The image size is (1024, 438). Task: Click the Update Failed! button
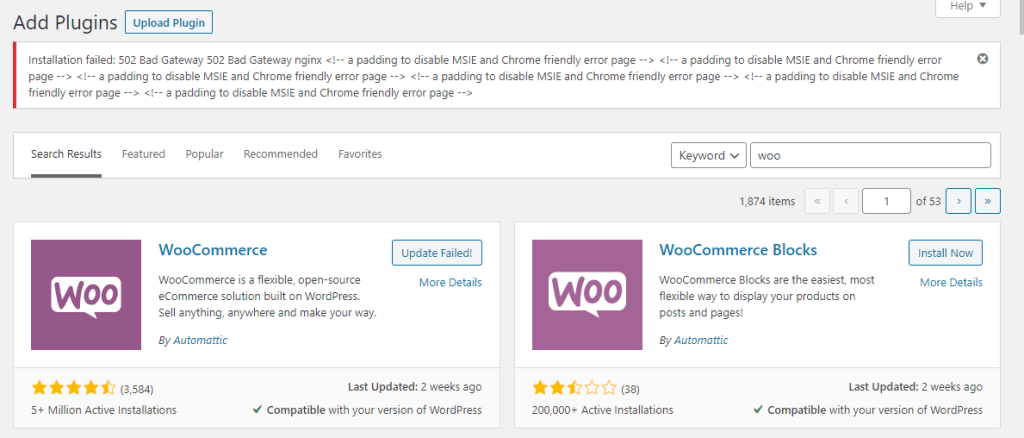[437, 253]
